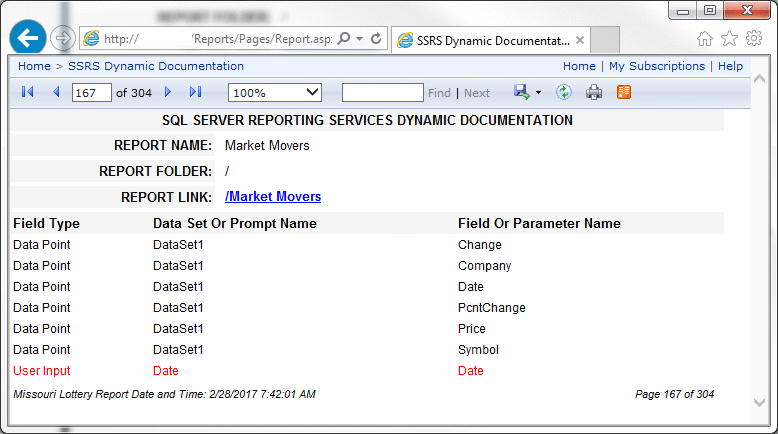Export report to data feed icon
The height and width of the screenshot is (434, 778).
pyautogui.click(x=624, y=92)
